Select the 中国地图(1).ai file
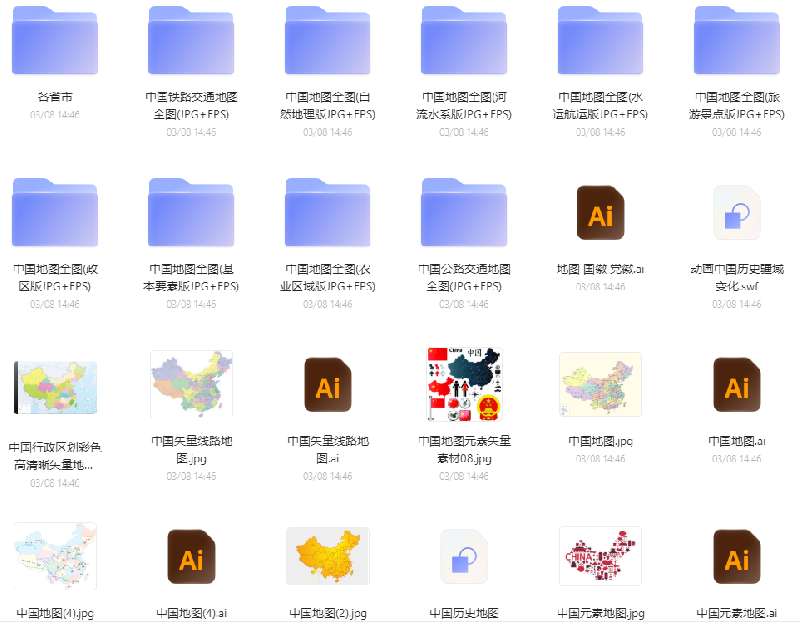This screenshot has height=625, width=800. 191,557
